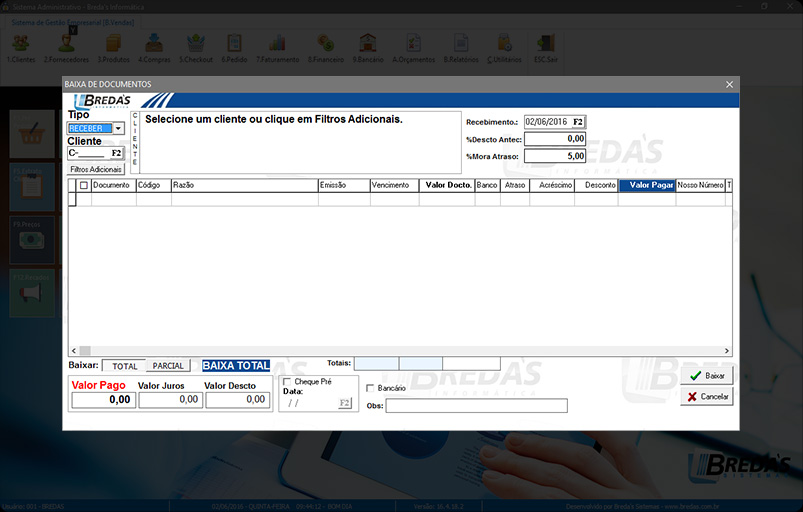Screen dimensions: 803x512
Task: Click the 3.Produtos toolbar icon
Action: pyautogui.click(x=113, y=45)
